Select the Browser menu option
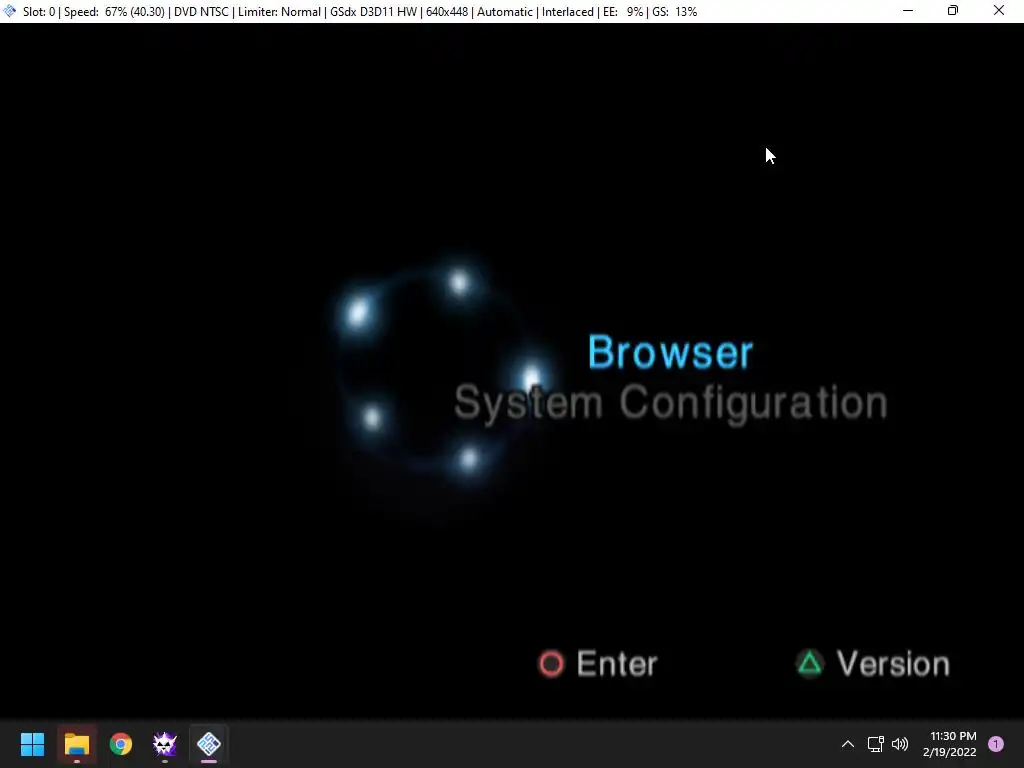The height and width of the screenshot is (768, 1024). coord(671,352)
